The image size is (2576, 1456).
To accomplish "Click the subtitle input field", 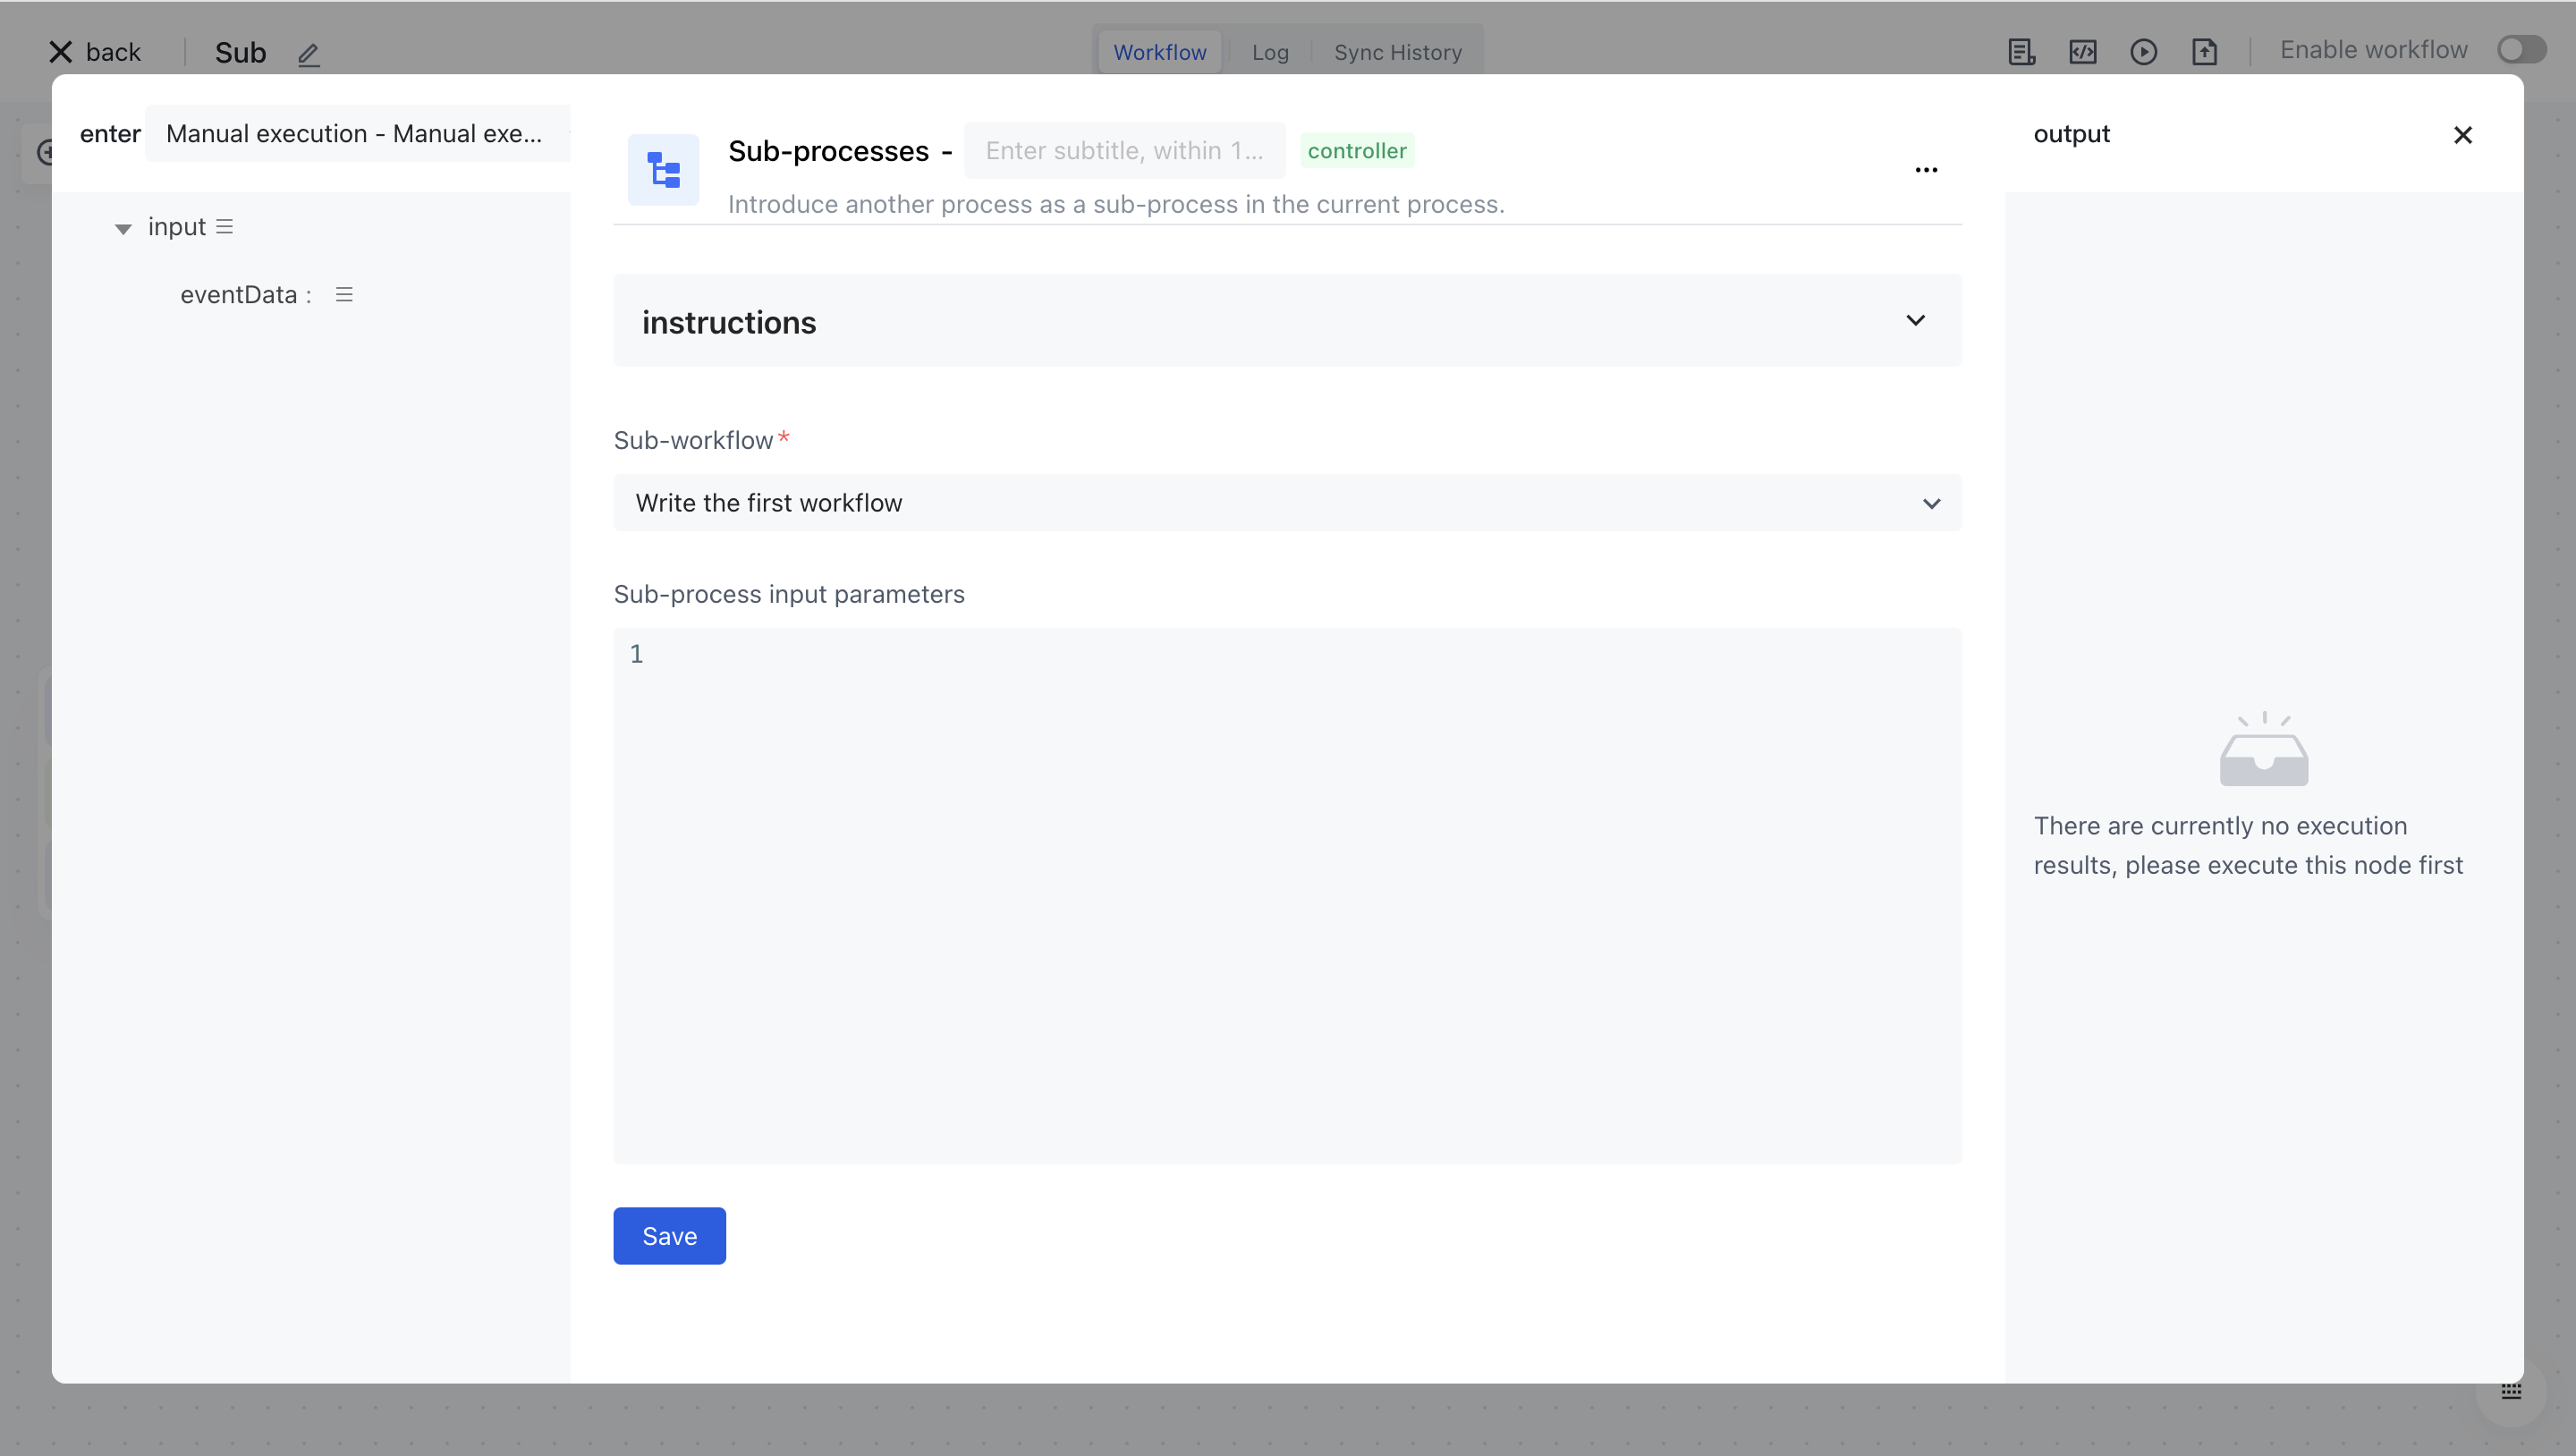I will [x=1124, y=150].
